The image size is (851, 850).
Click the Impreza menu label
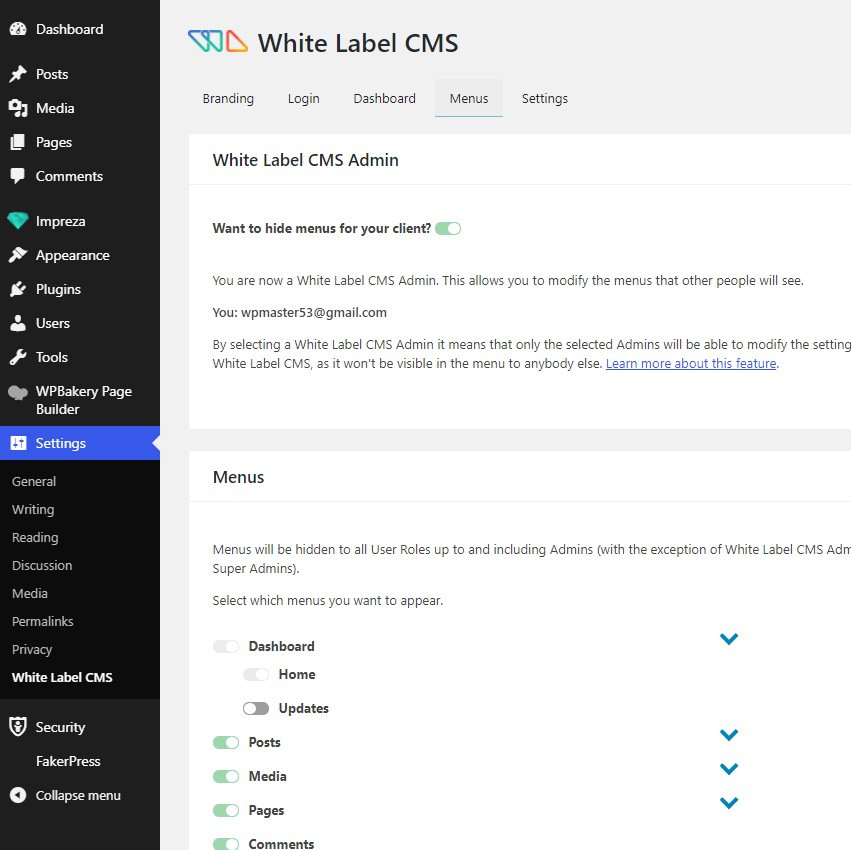point(60,221)
